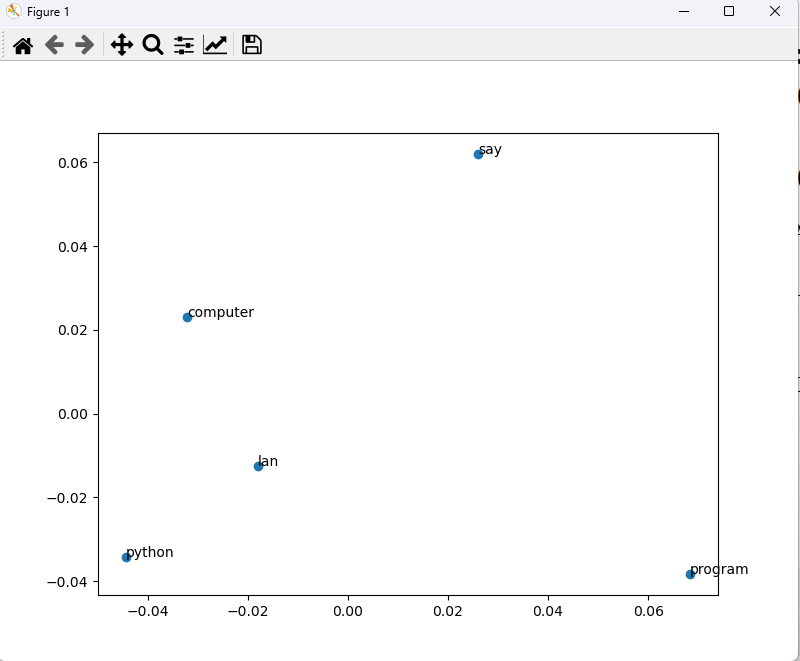The image size is (800, 661).
Task: Open the configure subplots dialog
Action: [184, 45]
